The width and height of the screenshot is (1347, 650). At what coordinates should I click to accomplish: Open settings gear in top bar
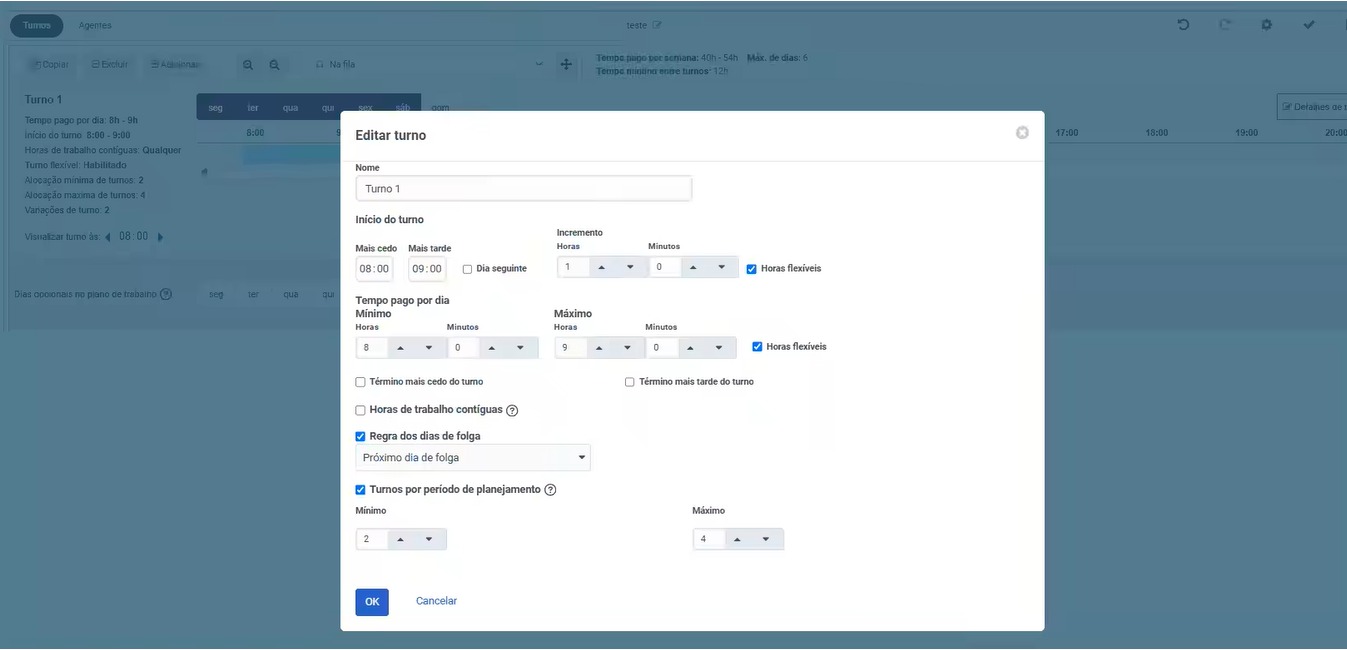click(1266, 25)
